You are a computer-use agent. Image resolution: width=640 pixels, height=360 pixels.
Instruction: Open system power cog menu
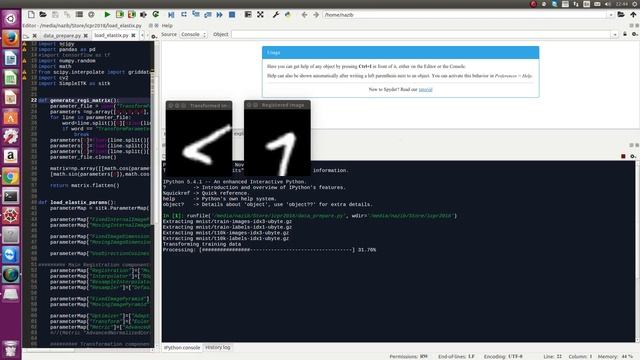pos(635,4)
